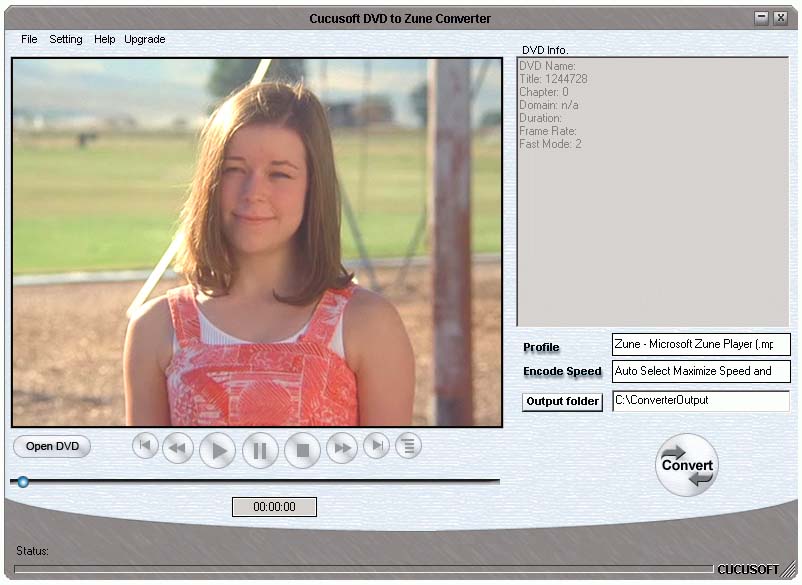The image size is (802, 585).
Task: Click the DVD Name: line
Action: tap(547, 66)
